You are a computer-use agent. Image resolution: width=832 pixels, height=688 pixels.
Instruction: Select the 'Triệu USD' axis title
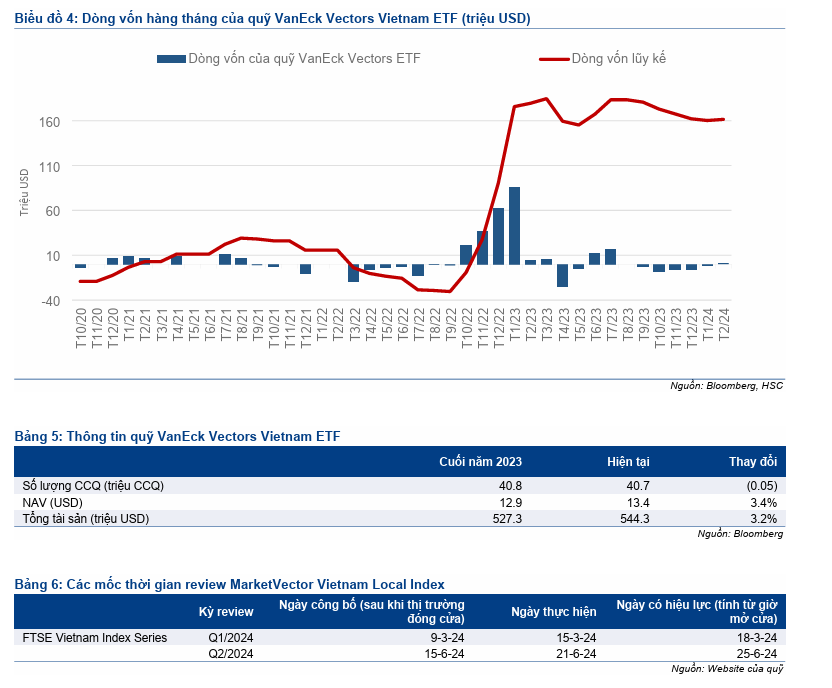pyautogui.click(x=23, y=190)
